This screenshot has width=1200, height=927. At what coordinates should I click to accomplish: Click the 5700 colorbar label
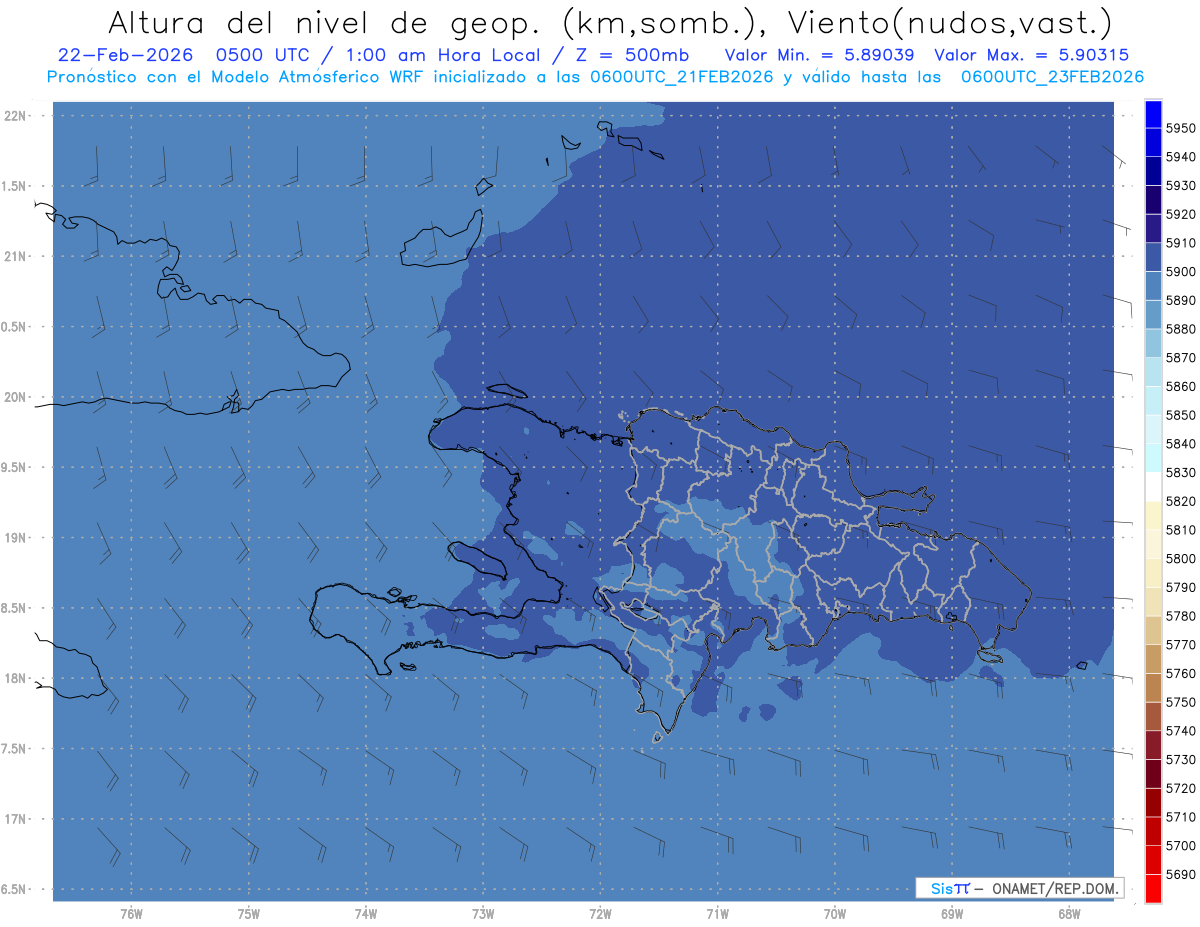[x=1180, y=846]
